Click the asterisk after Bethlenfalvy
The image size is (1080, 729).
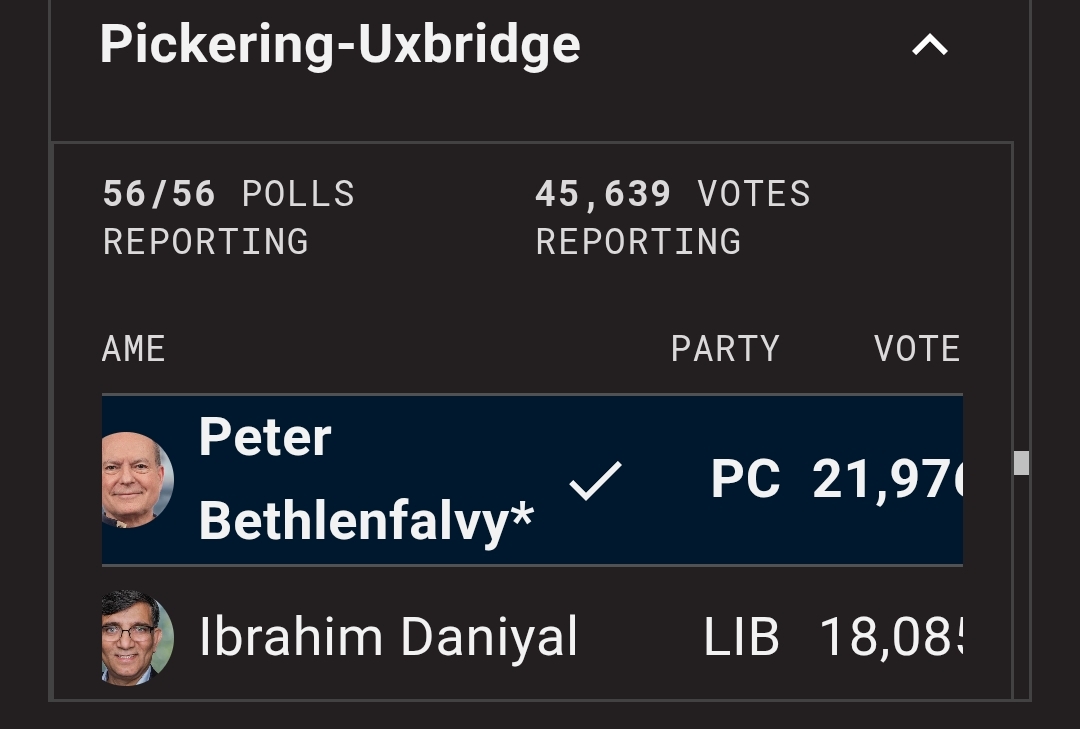click(522, 516)
